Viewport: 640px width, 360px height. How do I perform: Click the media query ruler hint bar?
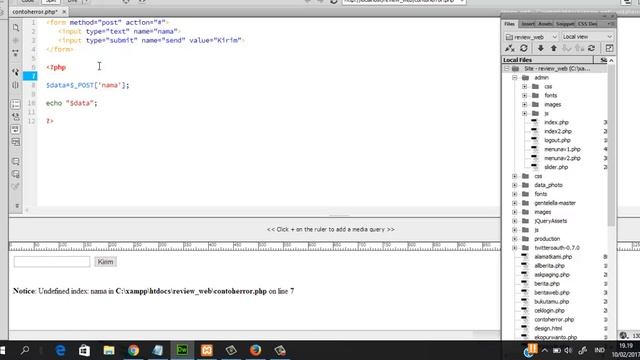point(331,229)
